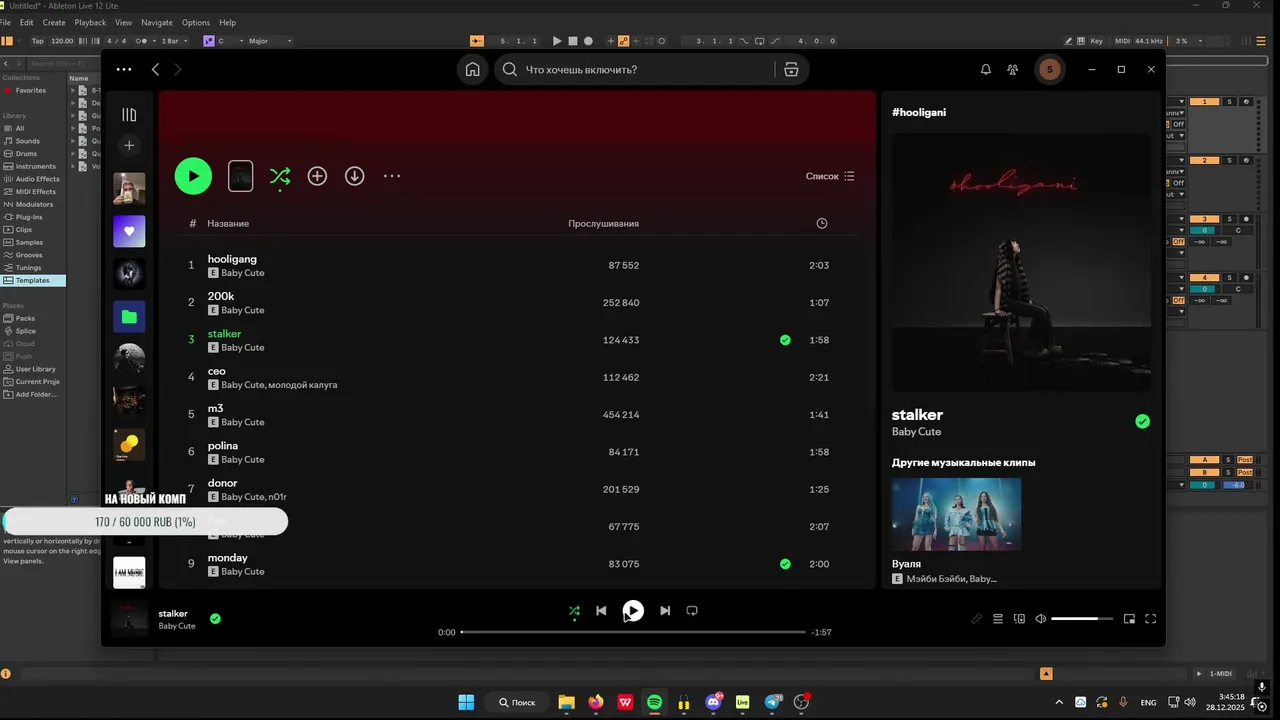The width and height of the screenshot is (1280, 720).
Task: Skip to previous track
Action: point(601,611)
